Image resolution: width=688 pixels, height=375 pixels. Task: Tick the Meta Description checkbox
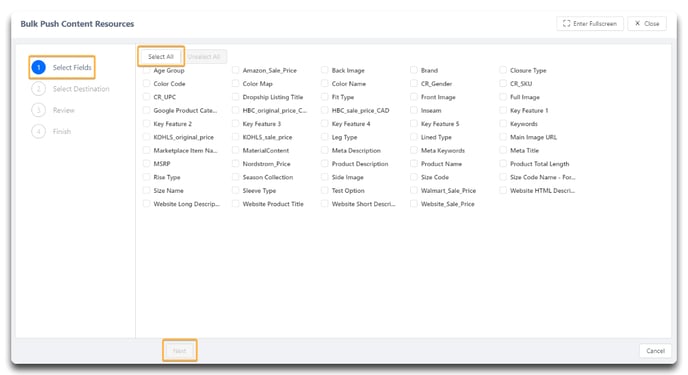(x=325, y=150)
